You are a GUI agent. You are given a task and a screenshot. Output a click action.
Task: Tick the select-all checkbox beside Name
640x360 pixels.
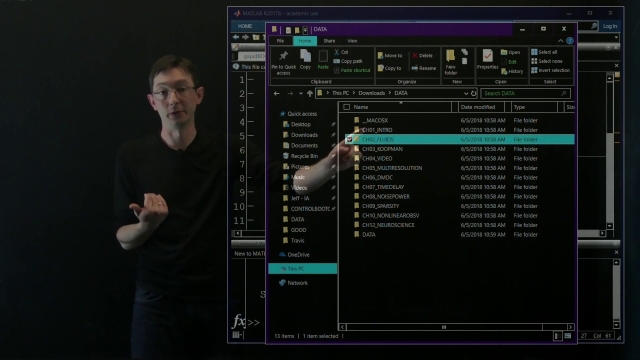pyautogui.click(x=347, y=107)
